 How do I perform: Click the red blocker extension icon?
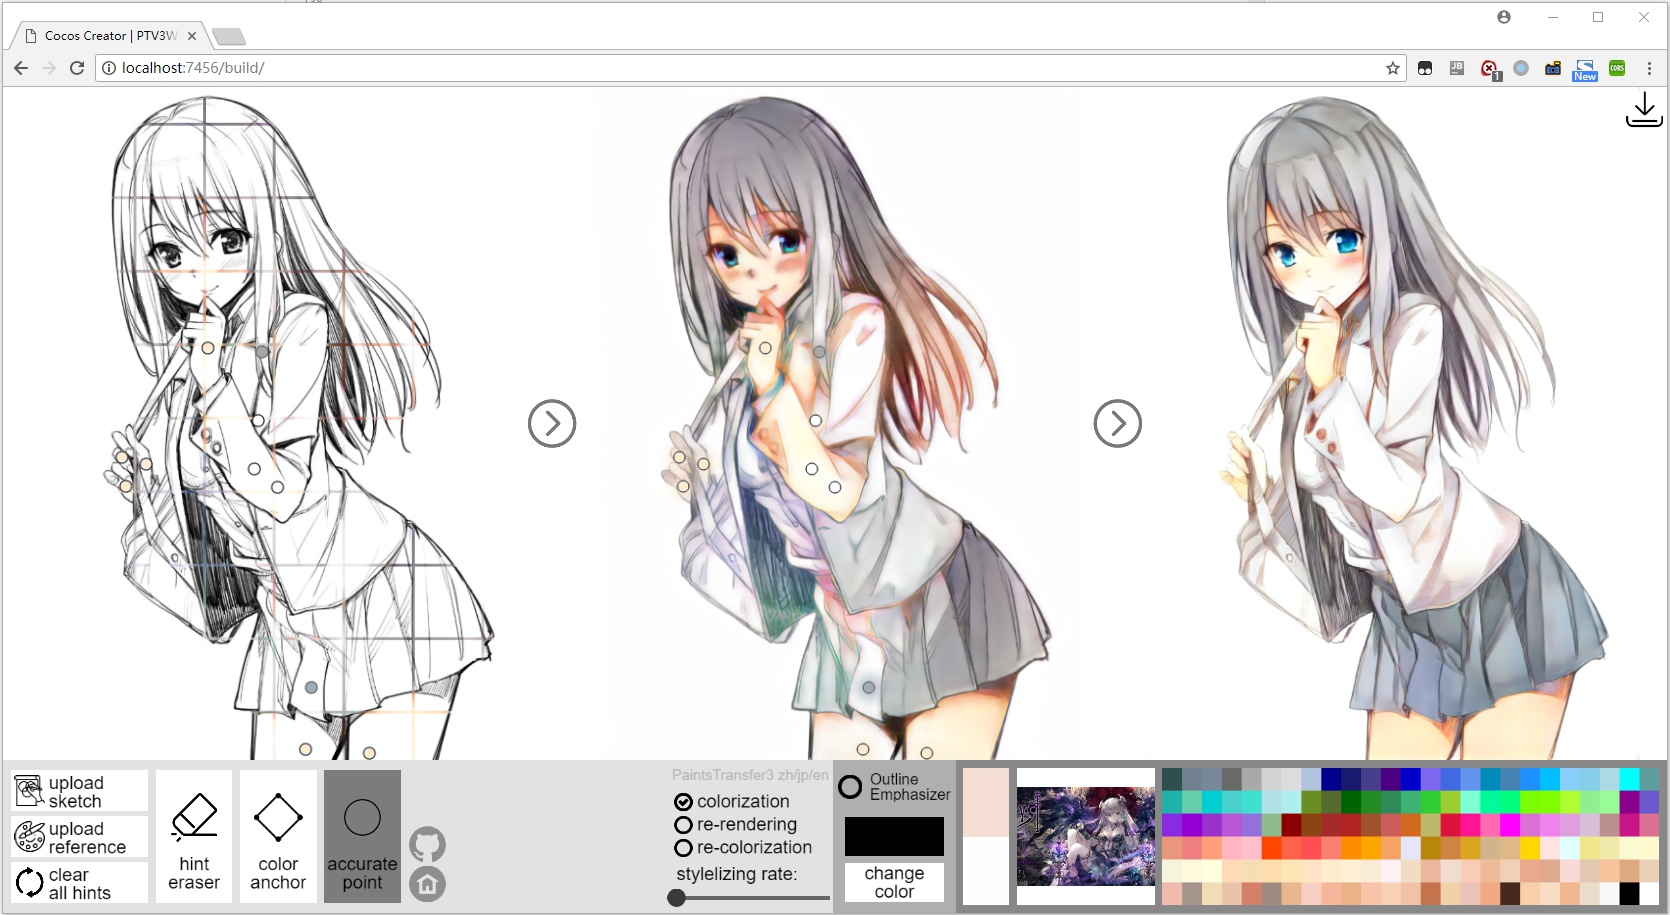click(1489, 69)
